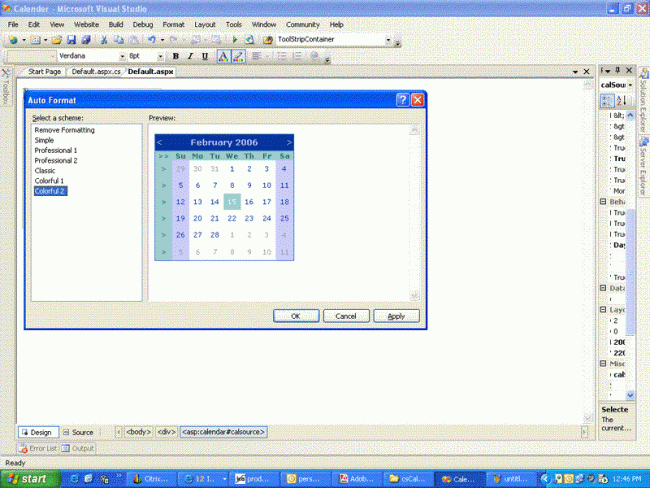Click the Background Color highlighter icon
The height and width of the screenshot is (488, 650).
coord(238,56)
